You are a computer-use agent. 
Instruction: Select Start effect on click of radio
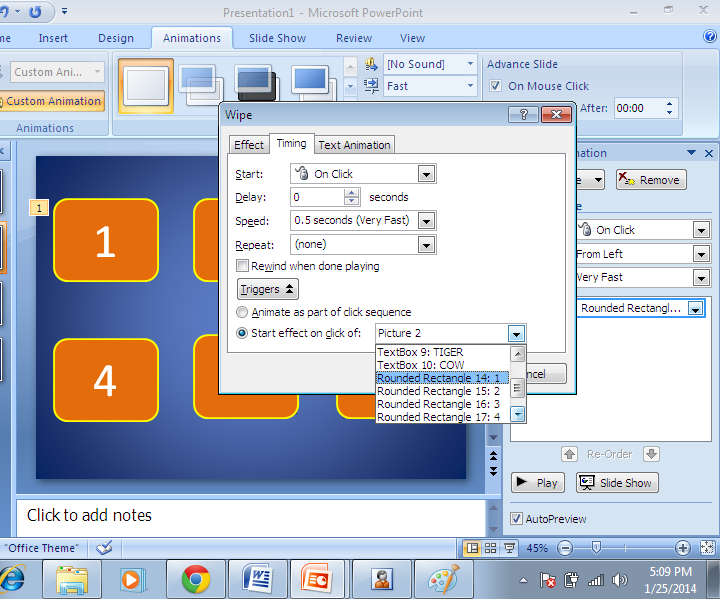242,333
